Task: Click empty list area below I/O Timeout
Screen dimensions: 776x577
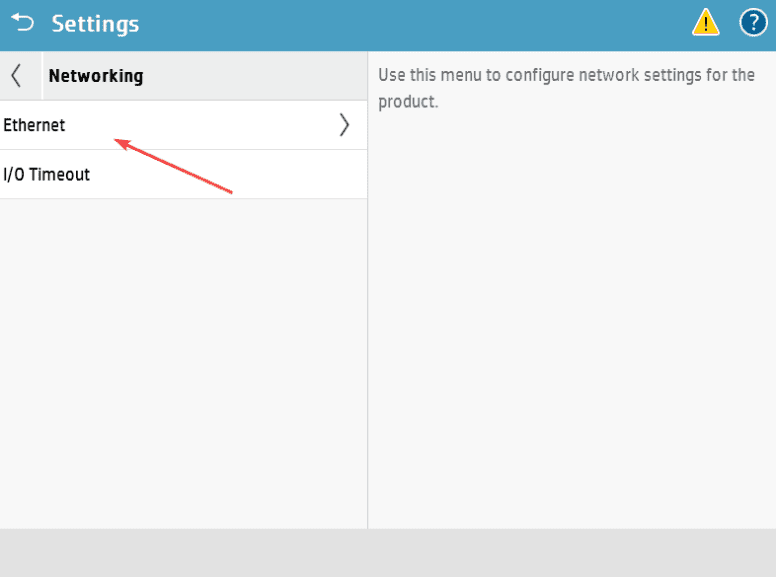Action: click(x=183, y=360)
